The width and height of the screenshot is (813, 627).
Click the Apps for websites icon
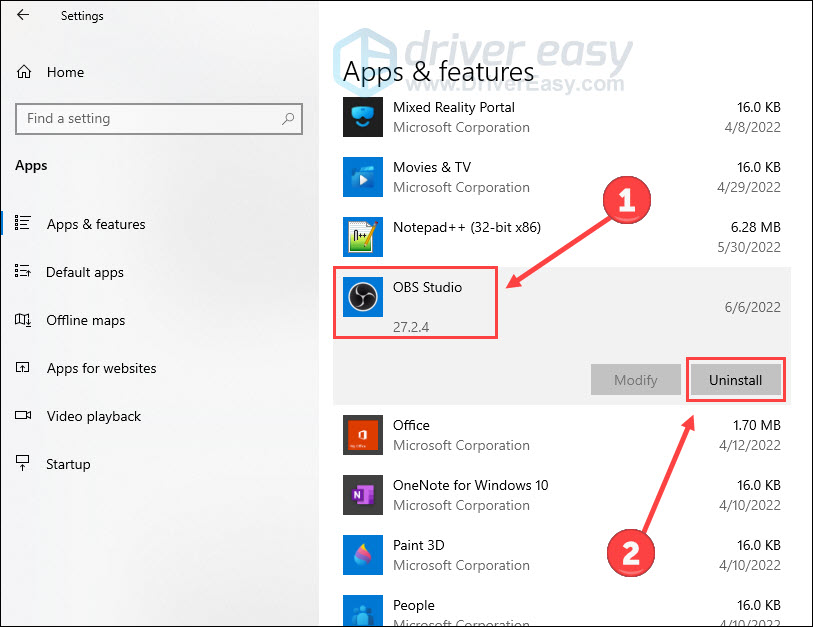pyautogui.click(x=22, y=368)
